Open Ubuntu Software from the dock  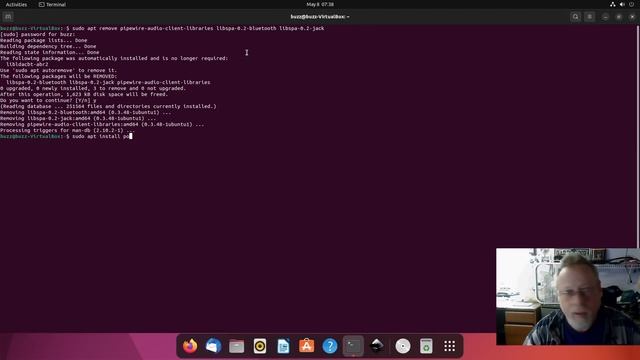tap(307, 346)
